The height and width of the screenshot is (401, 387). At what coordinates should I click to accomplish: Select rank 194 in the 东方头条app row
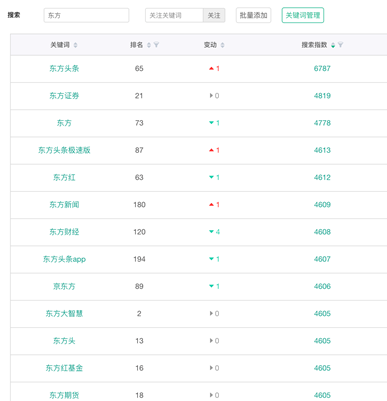click(x=139, y=259)
